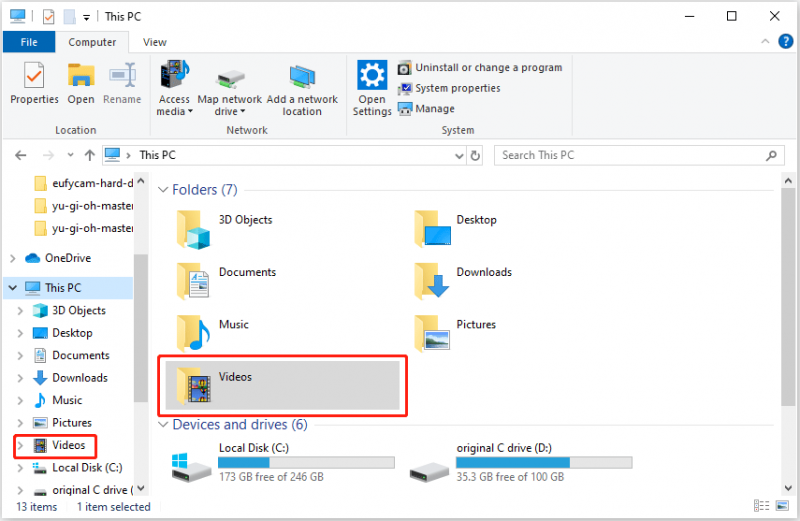Screen dimensions: 800x521
Task: Click the Forward navigation arrow
Action: (48, 155)
